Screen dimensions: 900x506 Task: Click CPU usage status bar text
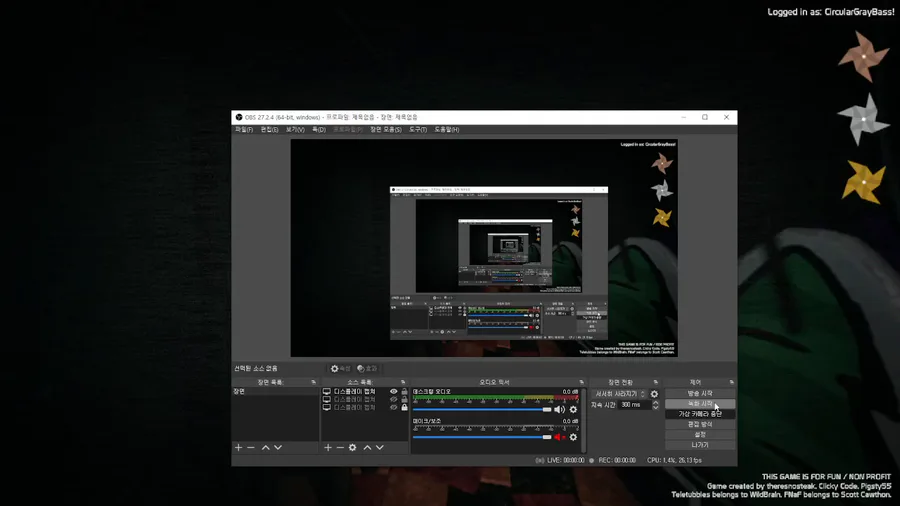[x=674, y=460]
